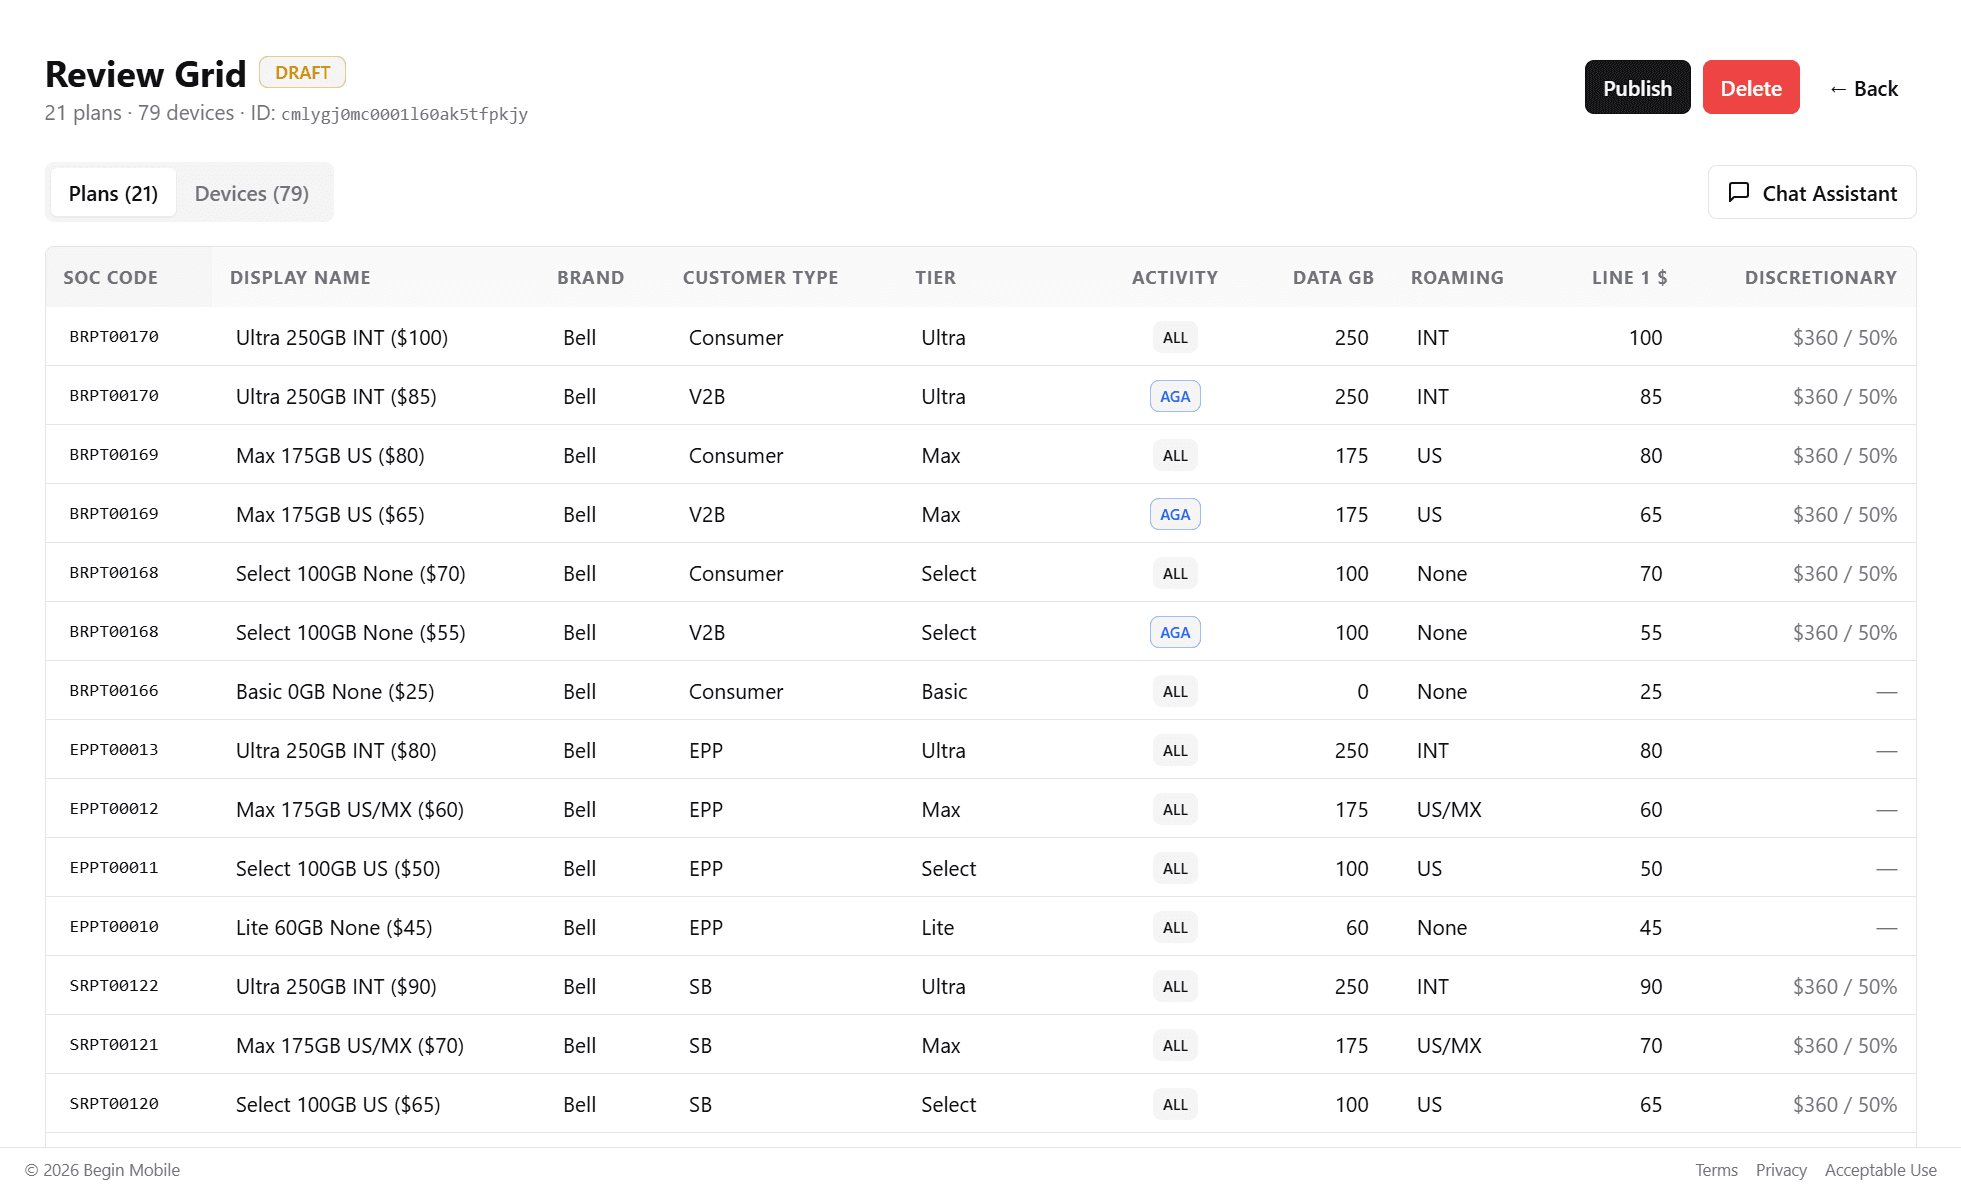
Task: Click the back arrow beside Back
Action: pos(1838,88)
